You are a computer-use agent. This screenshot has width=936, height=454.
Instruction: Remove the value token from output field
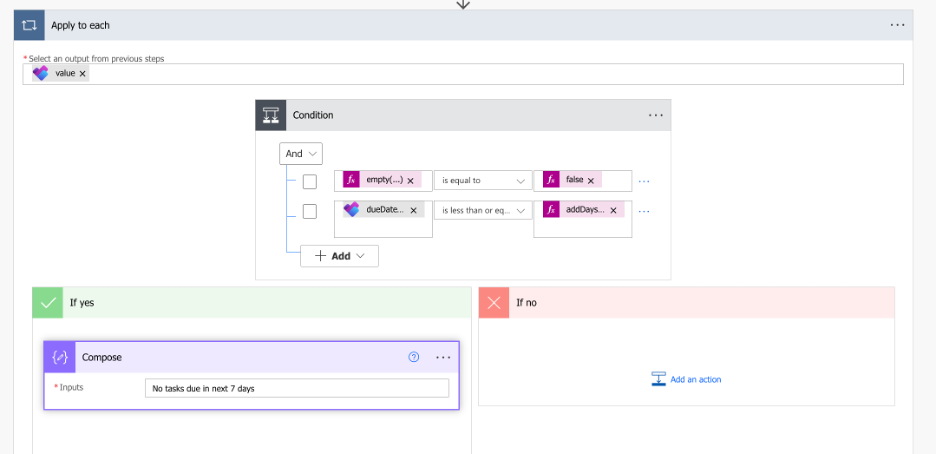(82, 73)
